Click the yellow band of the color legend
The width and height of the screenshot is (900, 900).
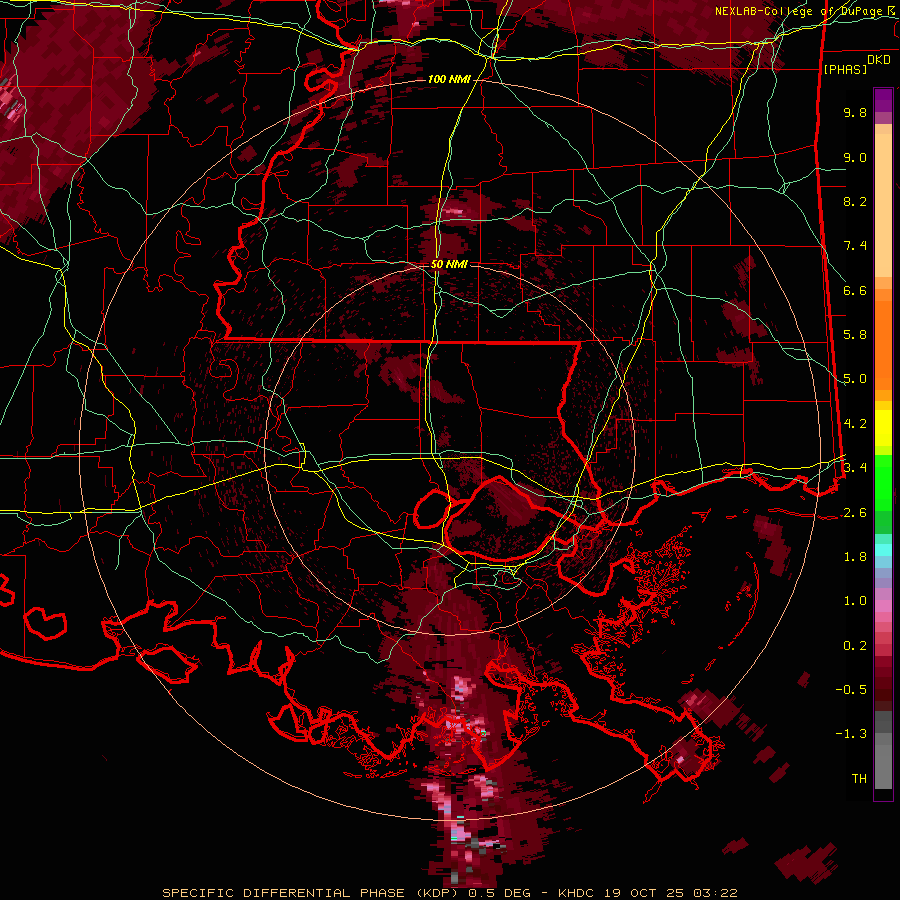(x=883, y=427)
